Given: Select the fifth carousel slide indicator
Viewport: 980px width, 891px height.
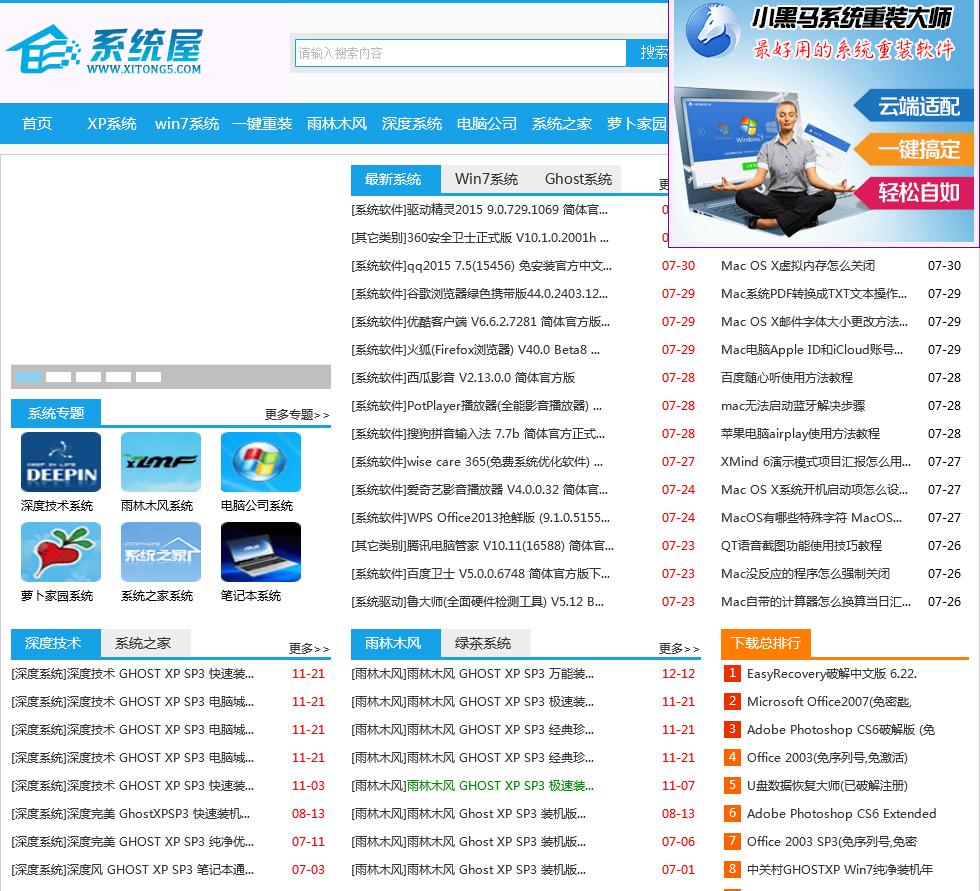Looking at the screenshot, I should click(x=148, y=377).
